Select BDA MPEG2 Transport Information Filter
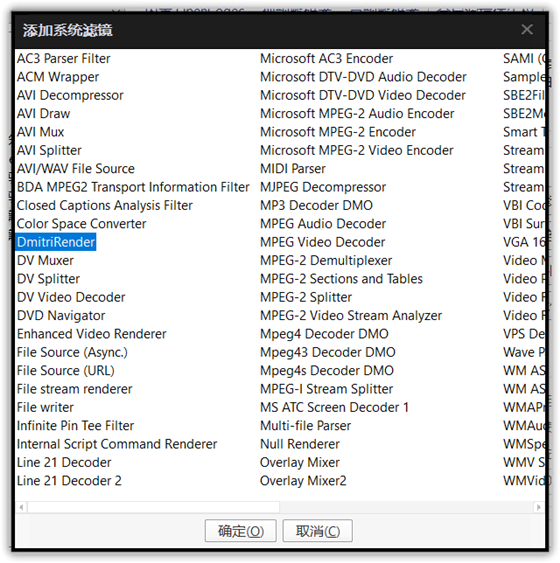Viewport: 560px width, 563px height. [133, 187]
